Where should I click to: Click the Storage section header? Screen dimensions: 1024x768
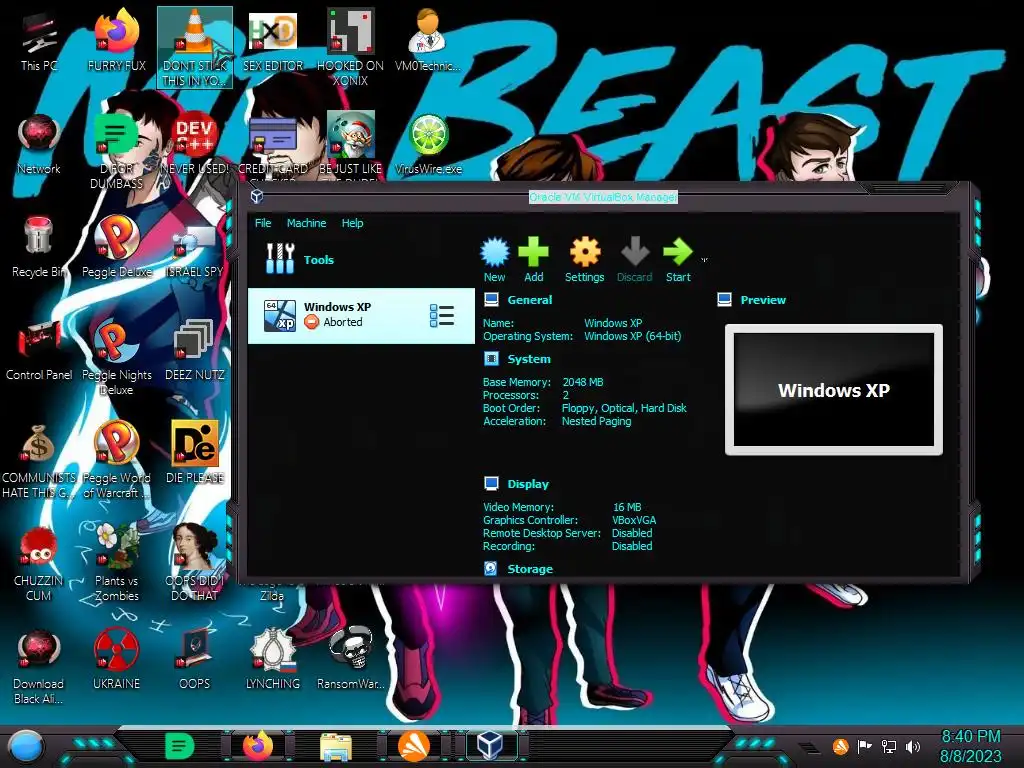(x=530, y=569)
